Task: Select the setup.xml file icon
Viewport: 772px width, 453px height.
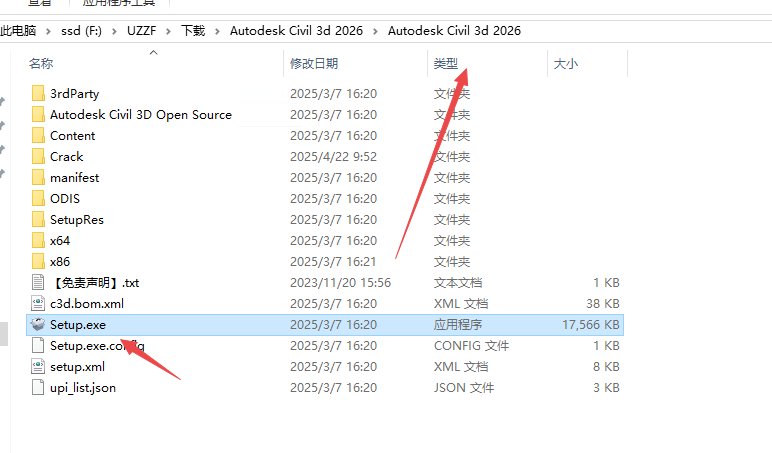Action: coord(38,367)
